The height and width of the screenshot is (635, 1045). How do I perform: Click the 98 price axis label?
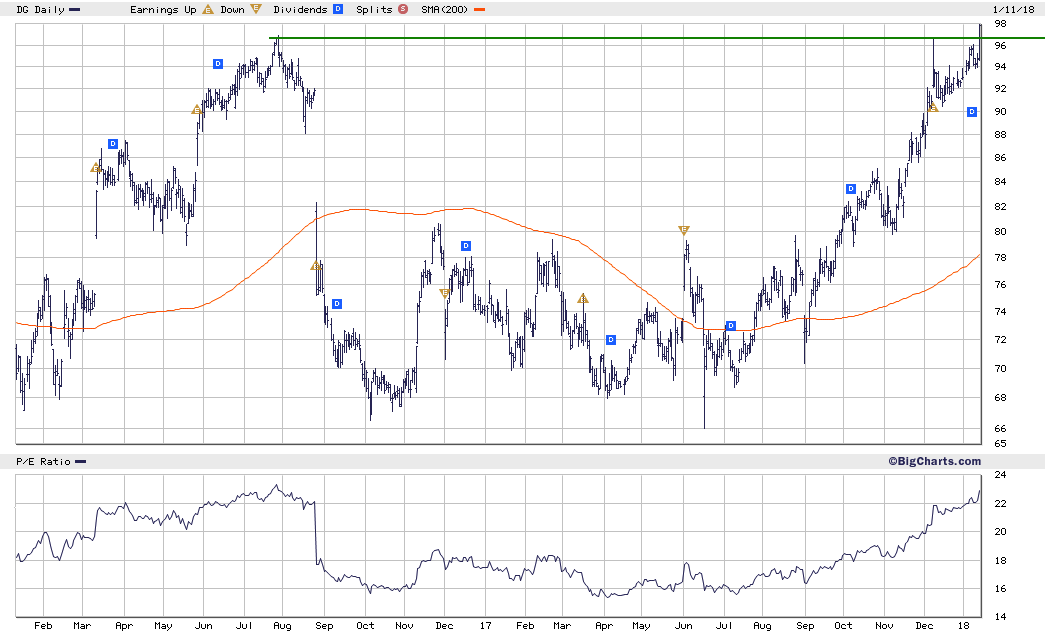(1000, 24)
